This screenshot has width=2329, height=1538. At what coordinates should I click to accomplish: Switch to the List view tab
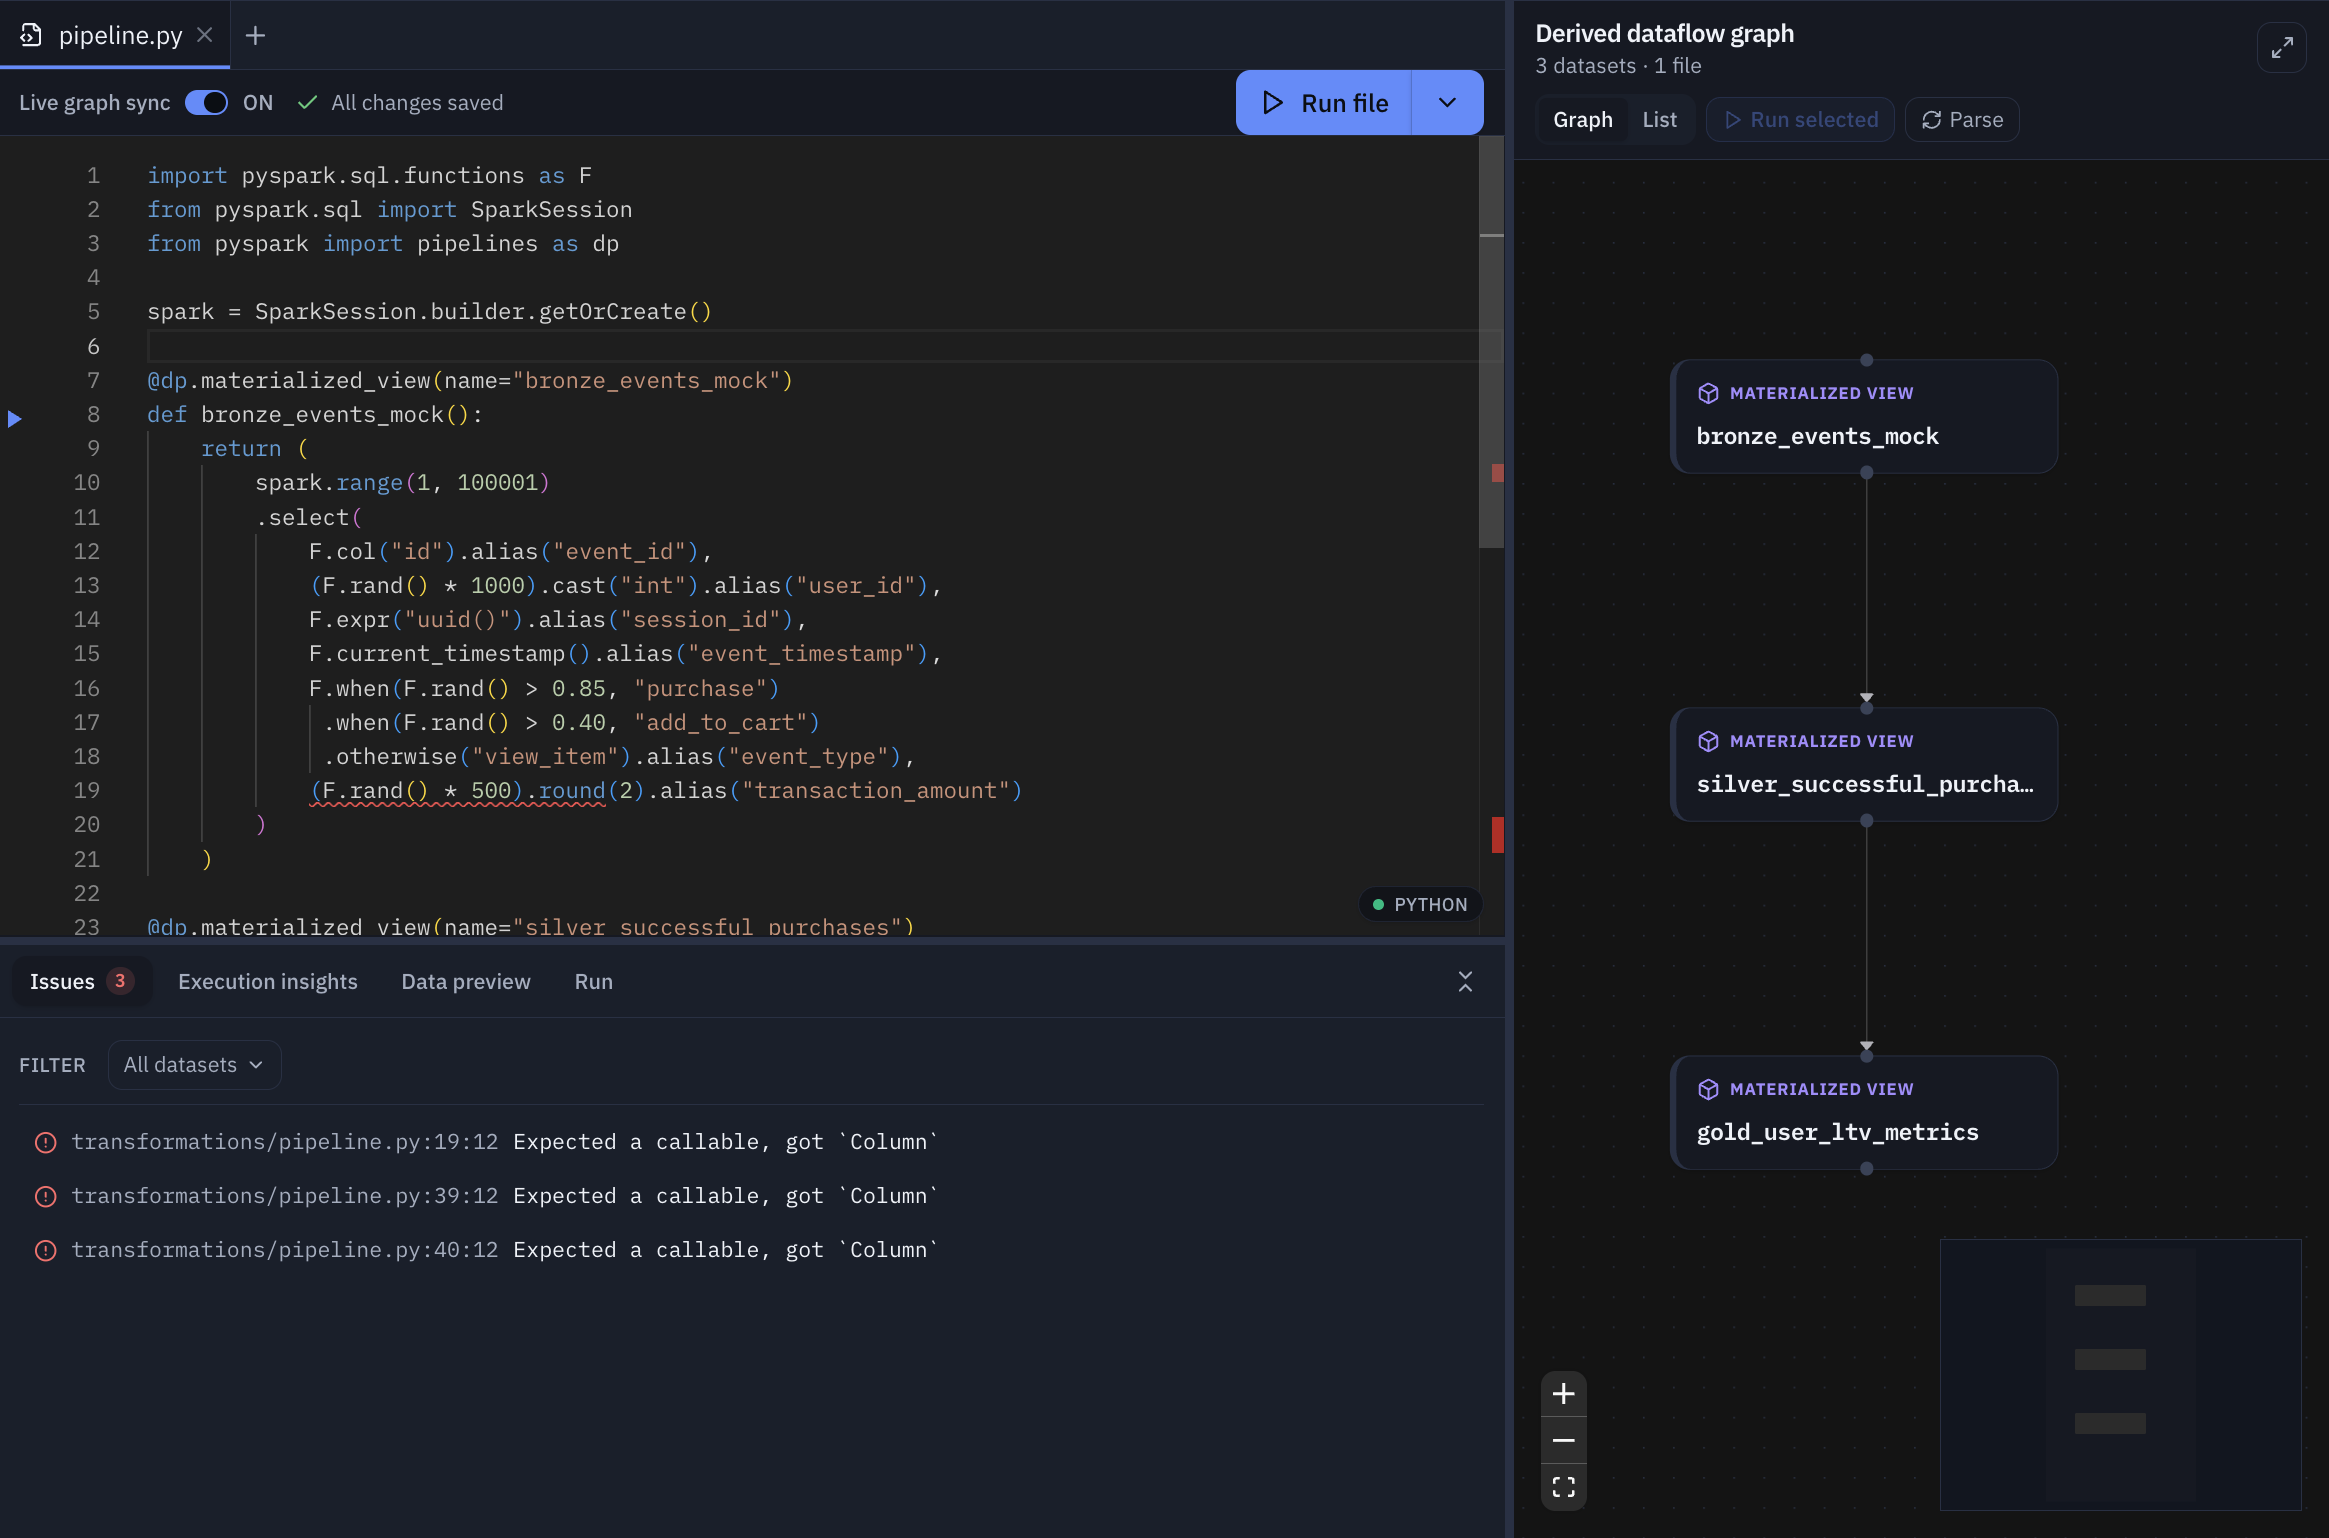point(1659,120)
